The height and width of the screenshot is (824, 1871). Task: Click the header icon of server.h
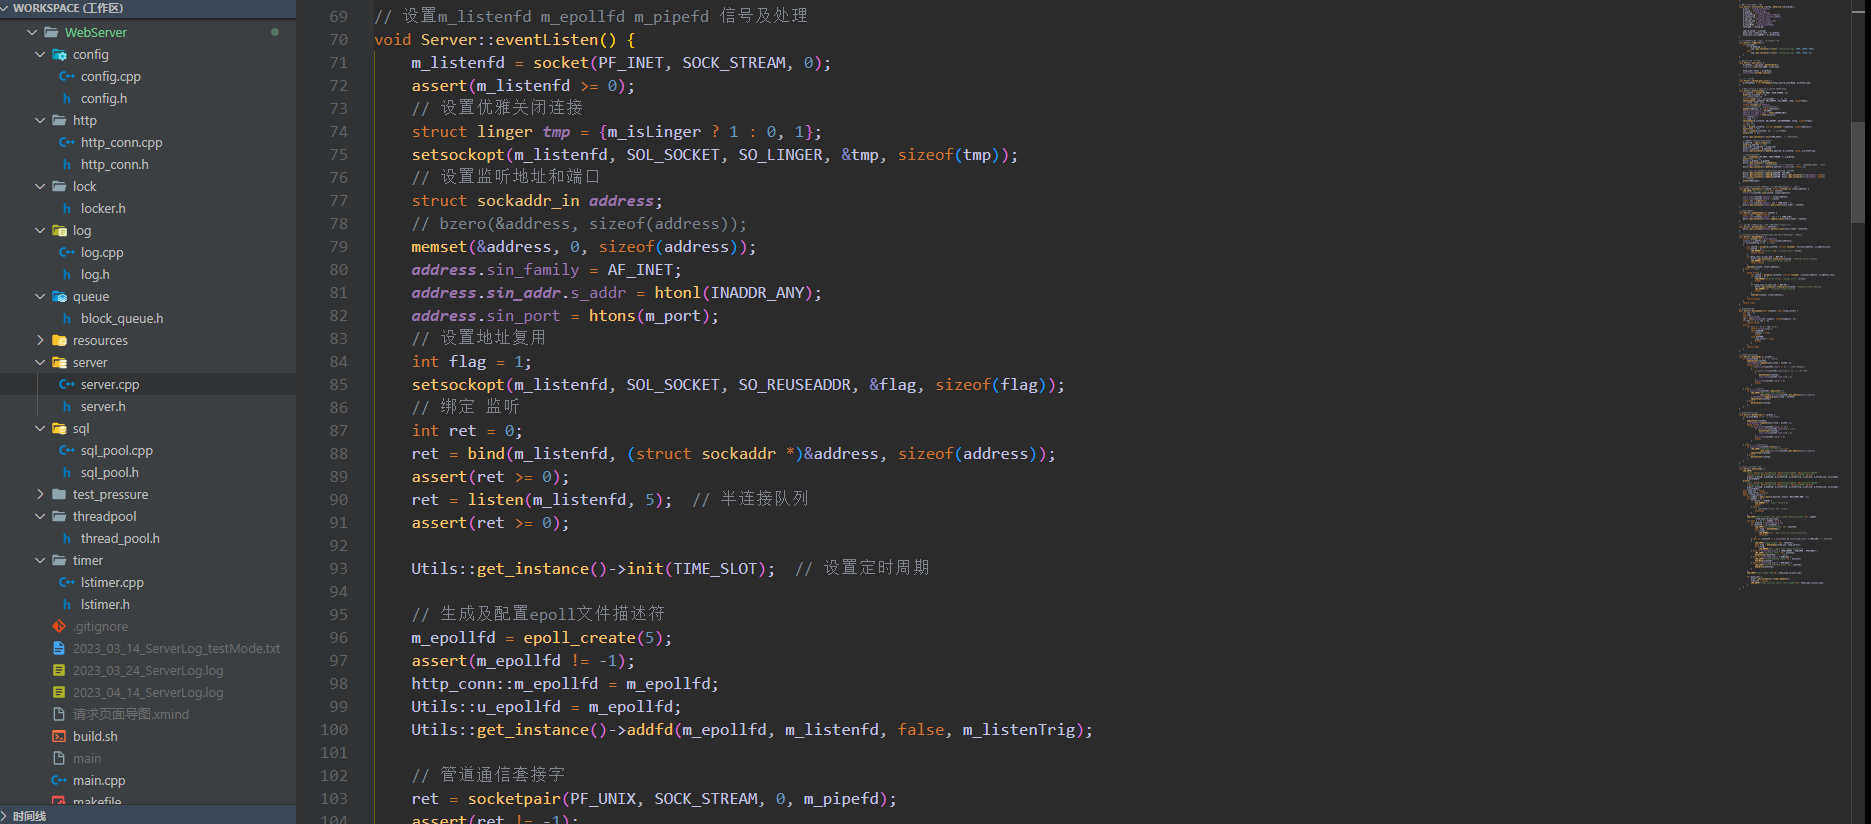(x=67, y=406)
